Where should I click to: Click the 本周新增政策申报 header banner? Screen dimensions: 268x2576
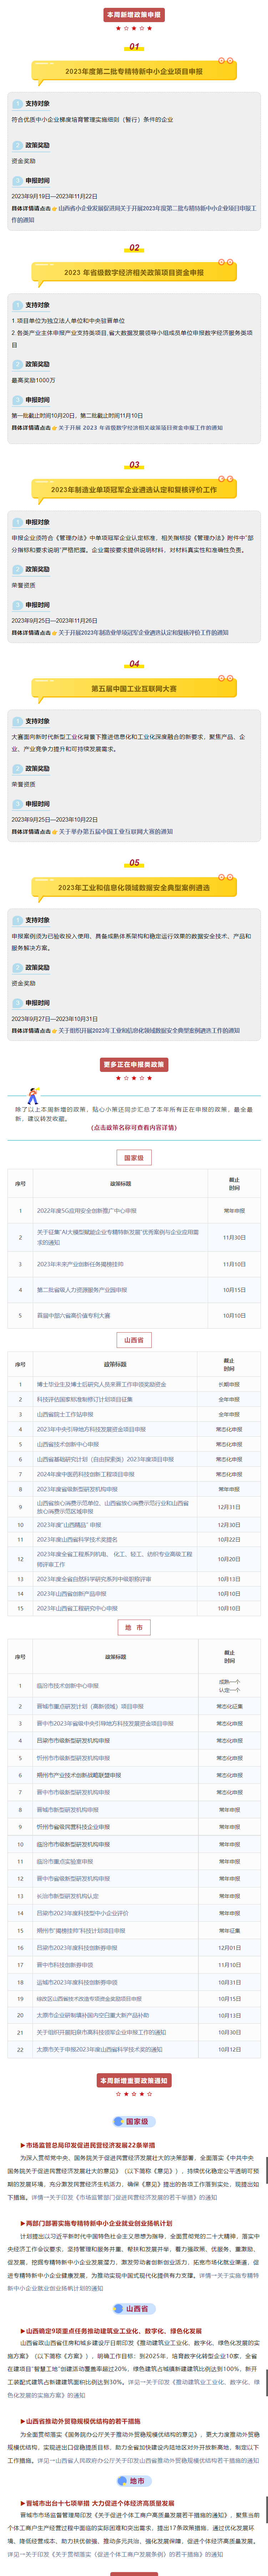tap(134, 15)
